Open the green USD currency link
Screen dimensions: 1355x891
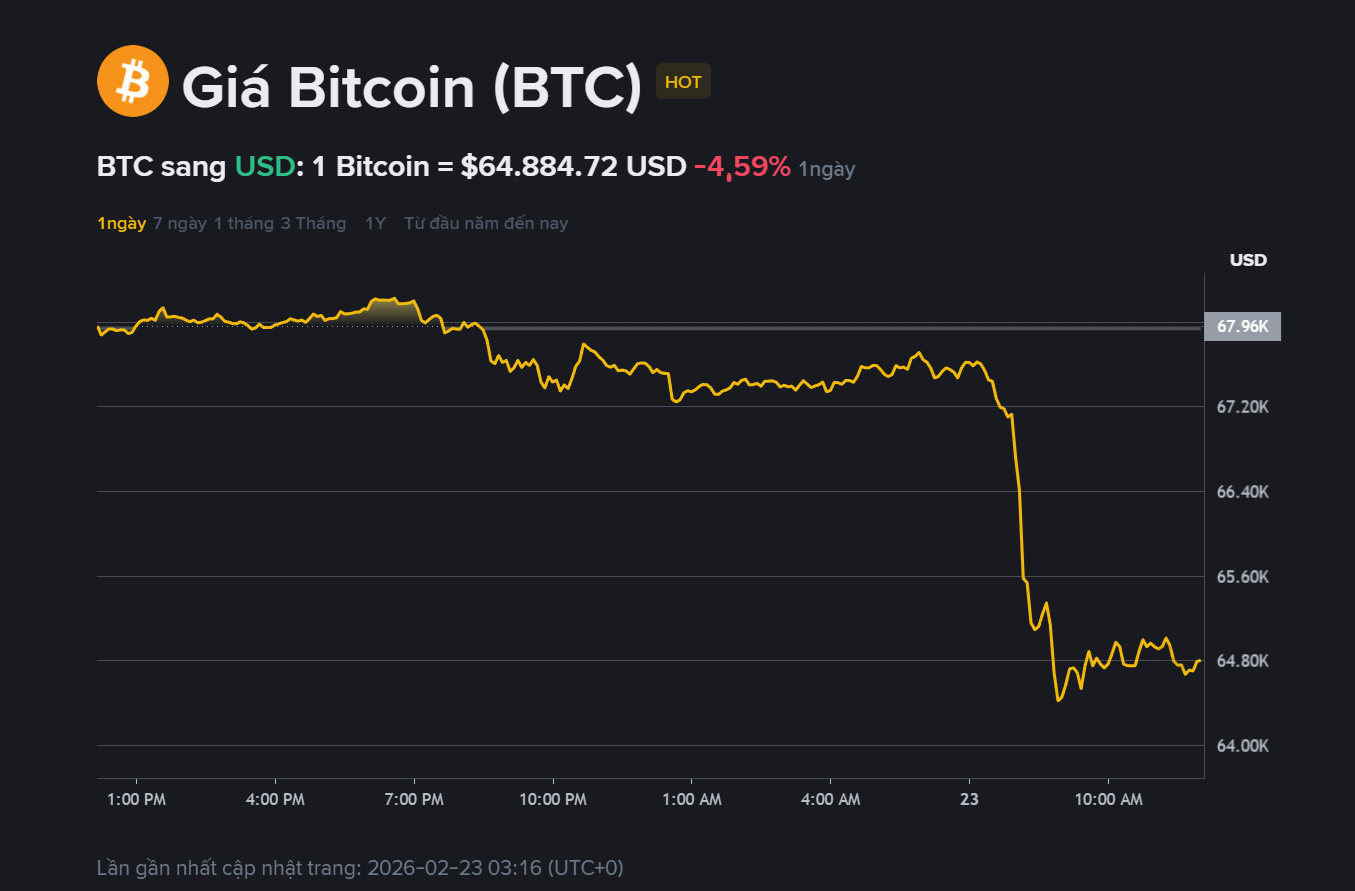click(265, 167)
